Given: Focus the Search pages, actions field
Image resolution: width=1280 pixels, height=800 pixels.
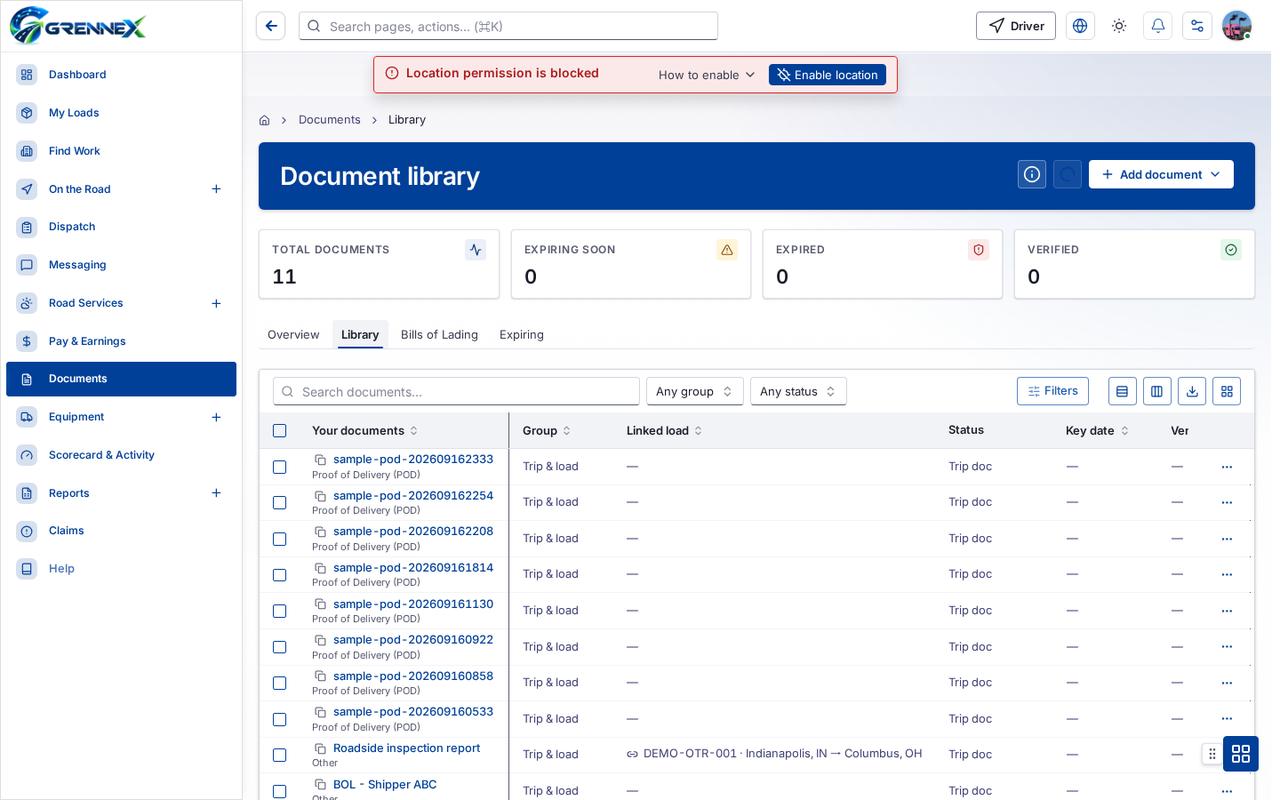Looking at the screenshot, I should 508,26.
